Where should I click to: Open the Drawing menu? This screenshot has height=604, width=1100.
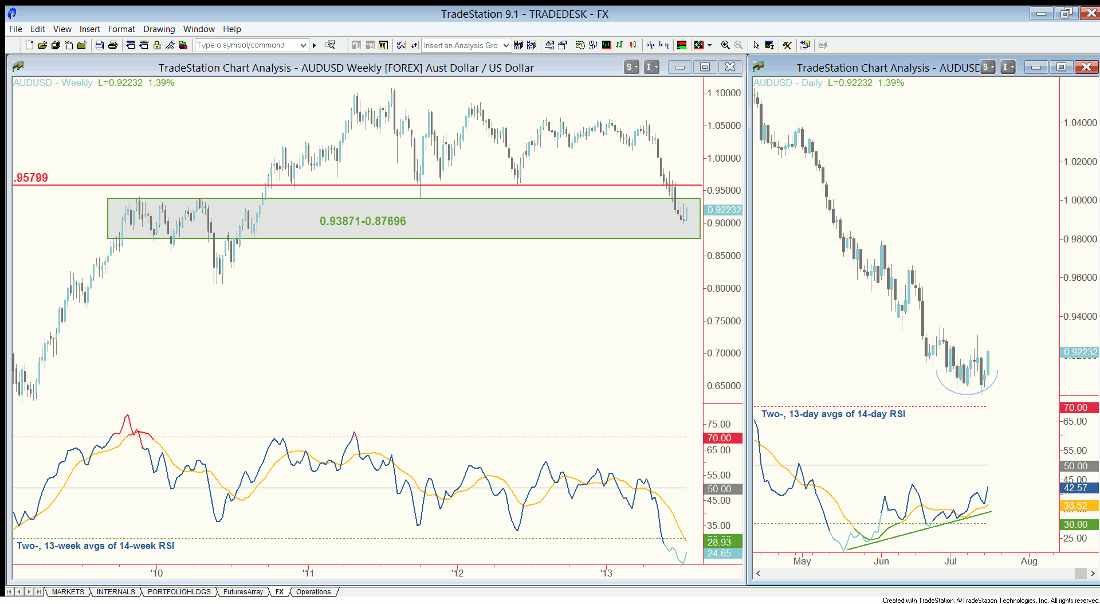(x=158, y=29)
